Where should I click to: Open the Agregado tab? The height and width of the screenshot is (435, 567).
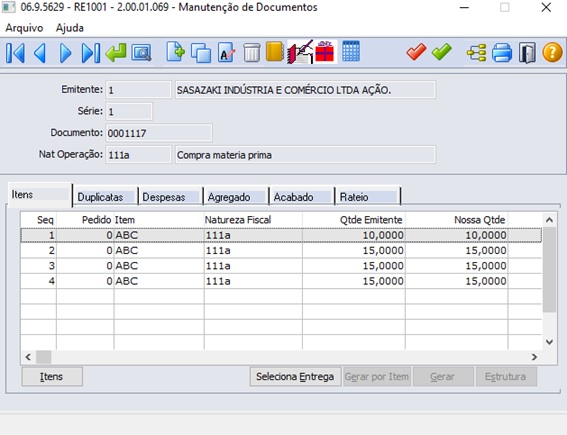click(x=236, y=197)
